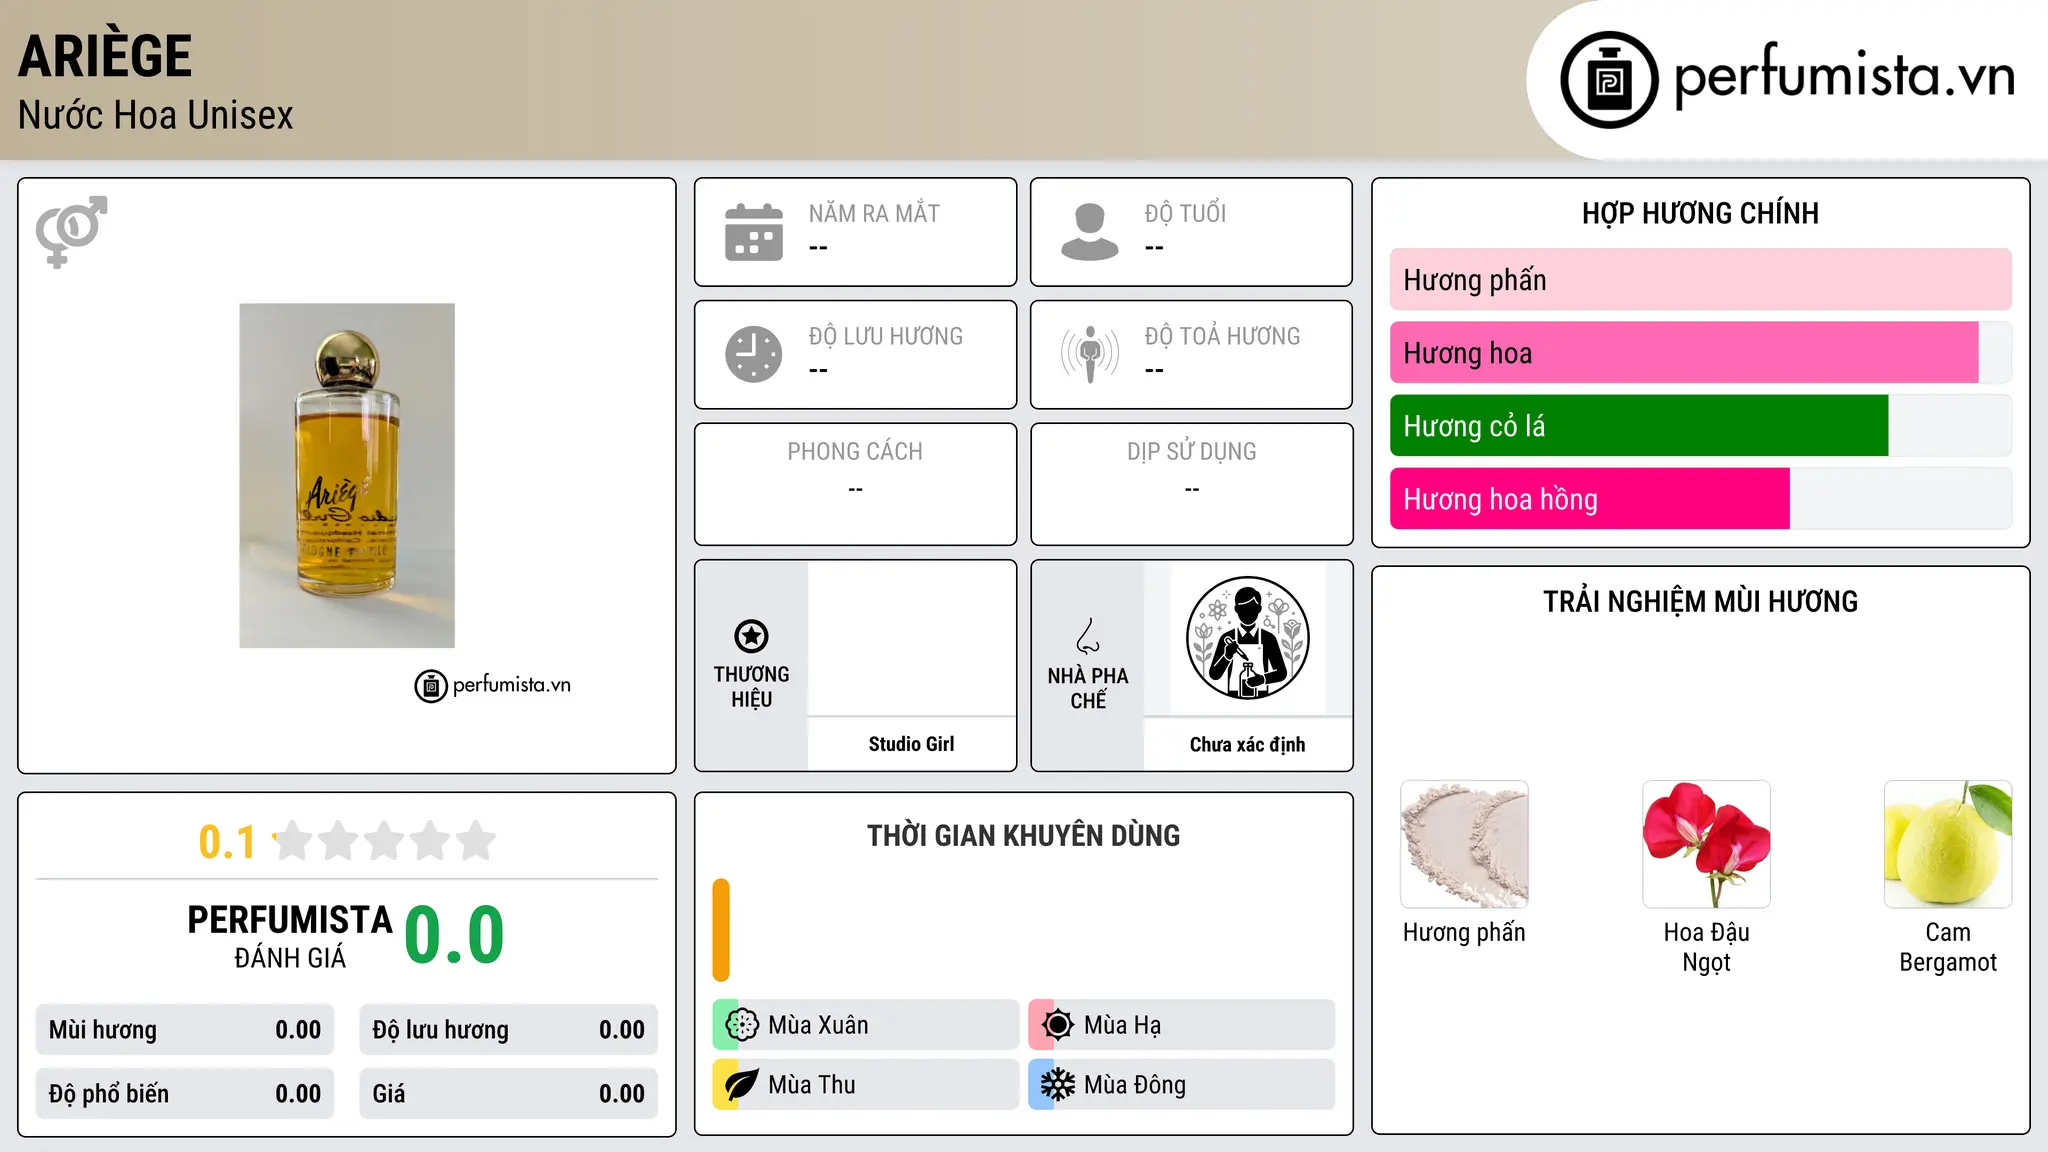
Task: Click the star badge icon above Thương Hiệu
Action: pyautogui.click(x=751, y=636)
